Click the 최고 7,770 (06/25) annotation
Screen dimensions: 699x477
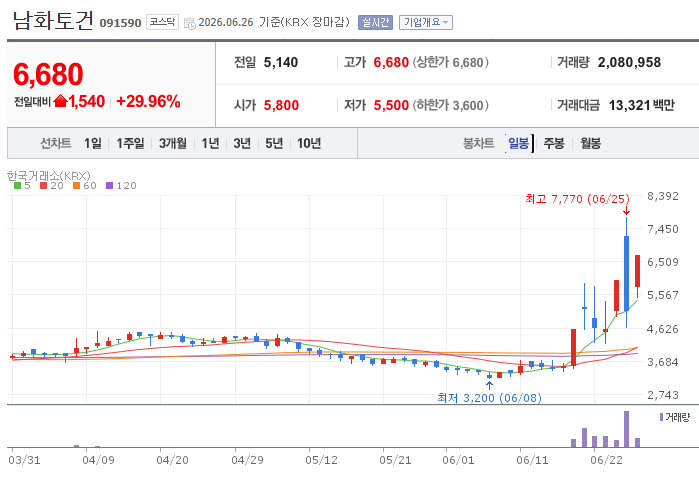[x=577, y=199]
